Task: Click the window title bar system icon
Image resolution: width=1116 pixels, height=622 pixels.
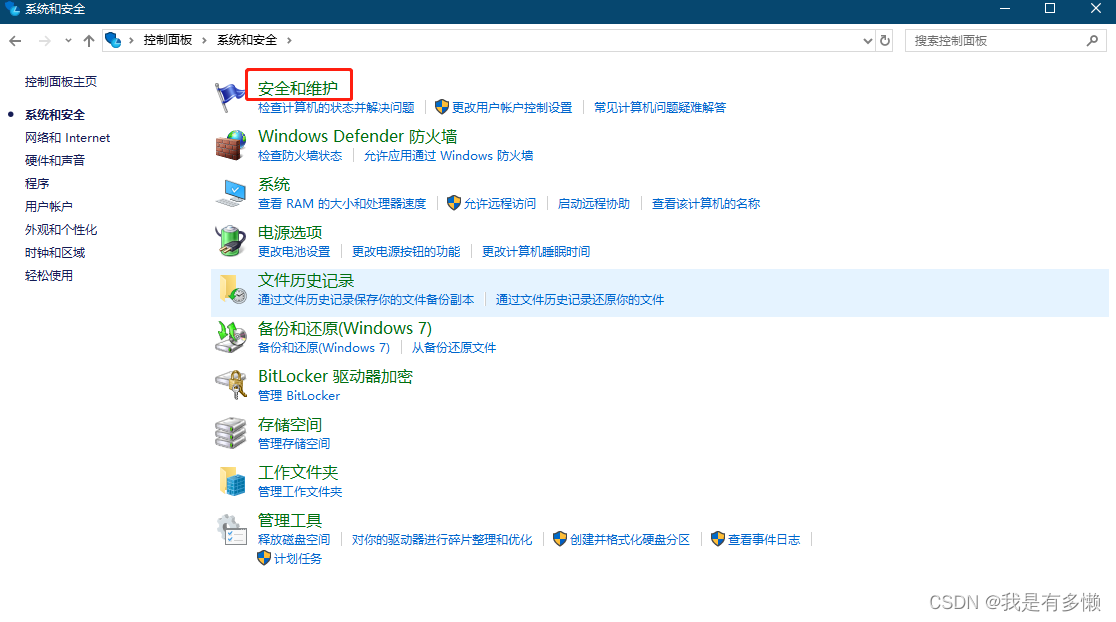Action: [x=12, y=9]
